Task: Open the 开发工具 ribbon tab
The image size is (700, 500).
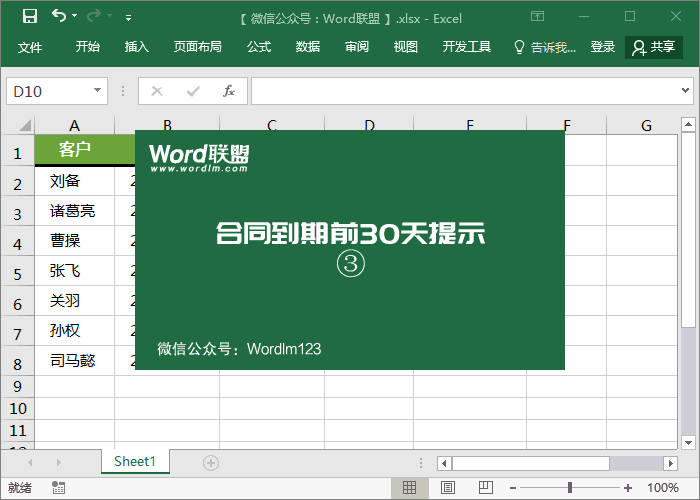Action: [x=467, y=46]
